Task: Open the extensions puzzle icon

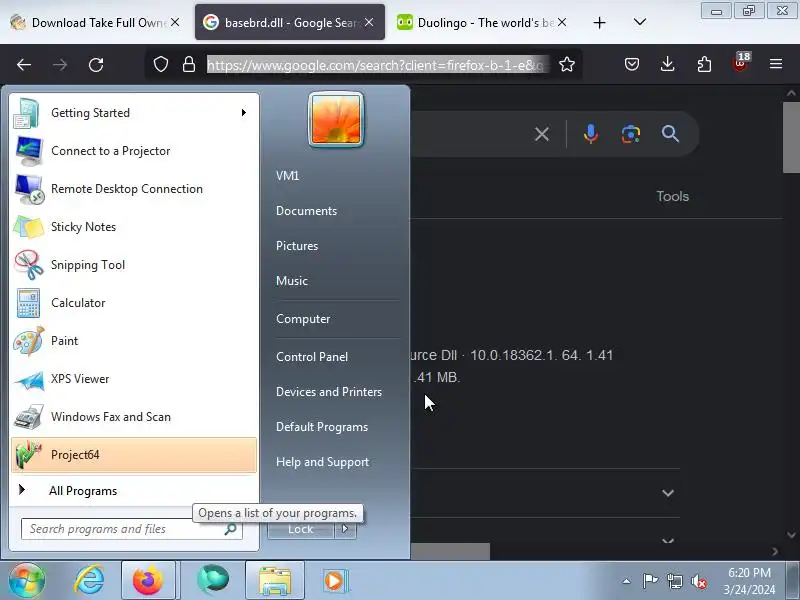Action: 704,65
